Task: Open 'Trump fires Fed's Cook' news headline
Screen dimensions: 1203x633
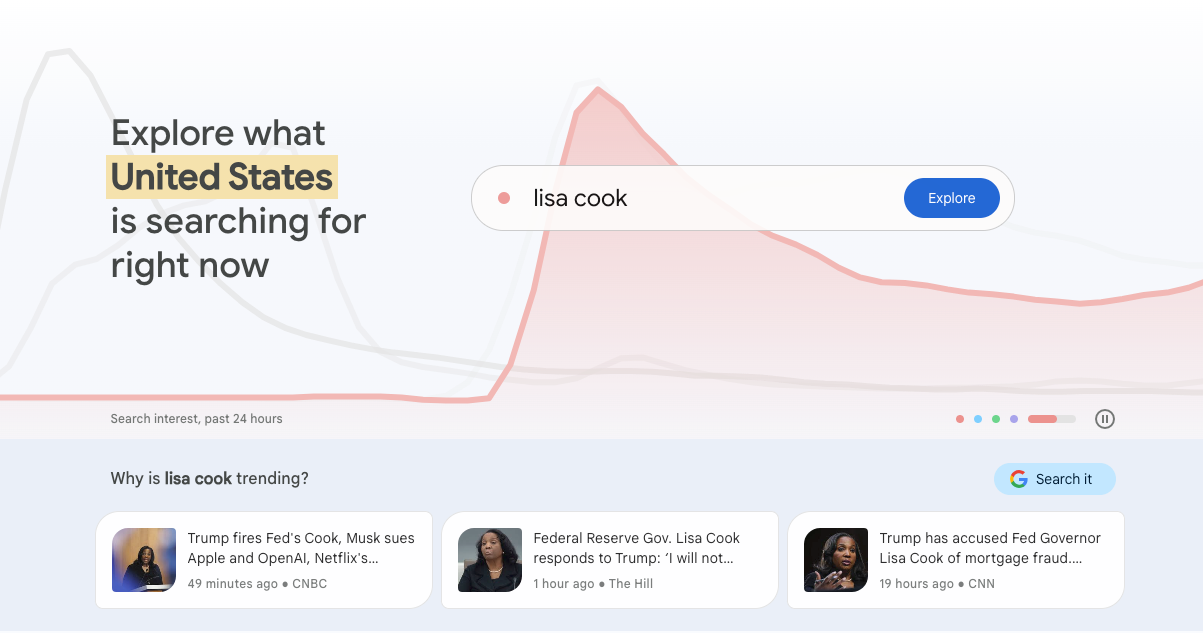Action: (301, 548)
